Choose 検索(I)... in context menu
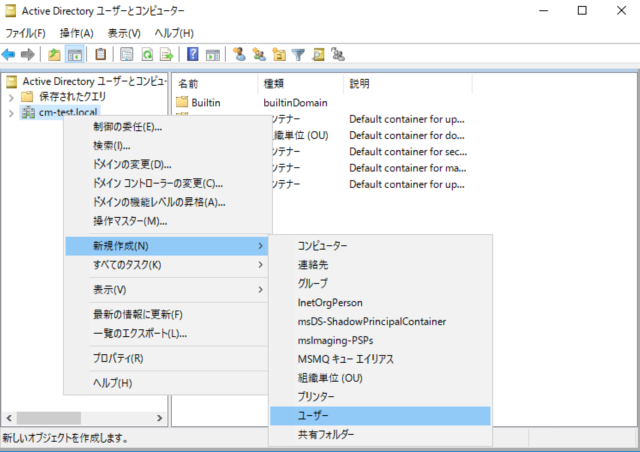The image size is (640, 452). click(167, 146)
